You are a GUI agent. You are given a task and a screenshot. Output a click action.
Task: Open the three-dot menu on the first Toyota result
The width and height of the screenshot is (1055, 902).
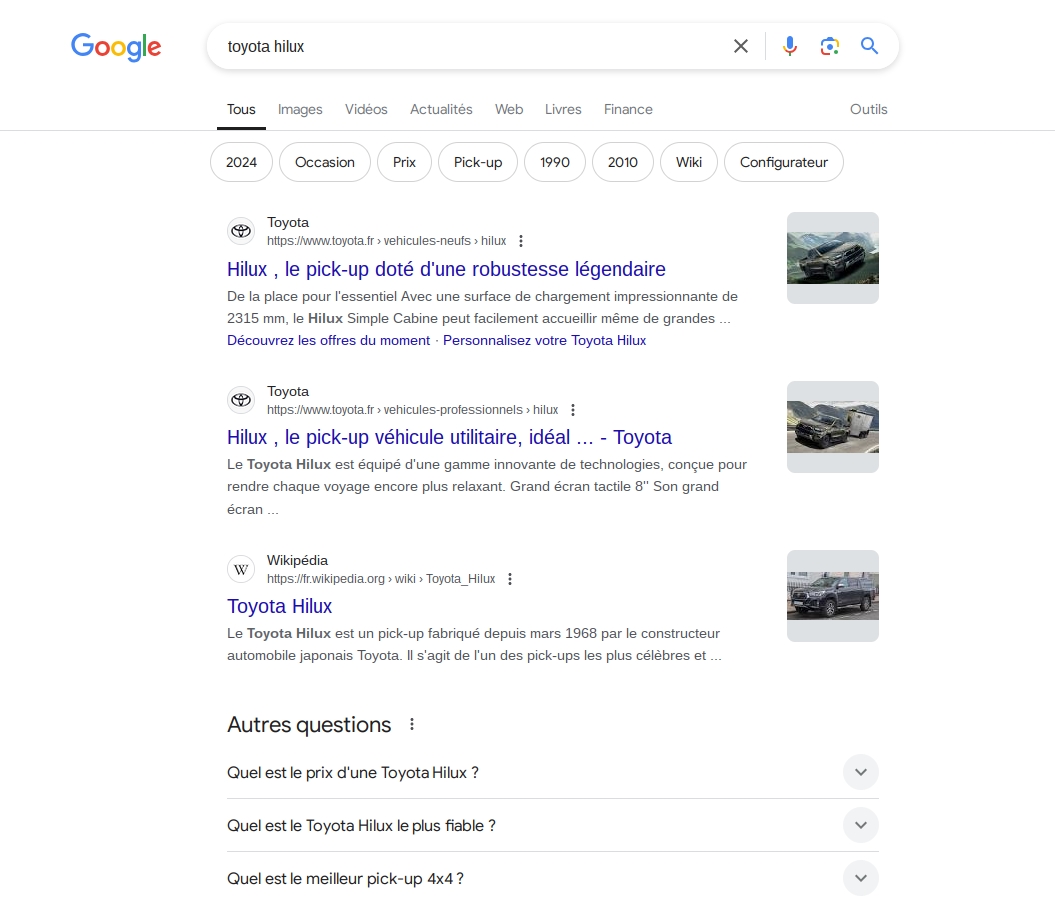pos(521,241)
